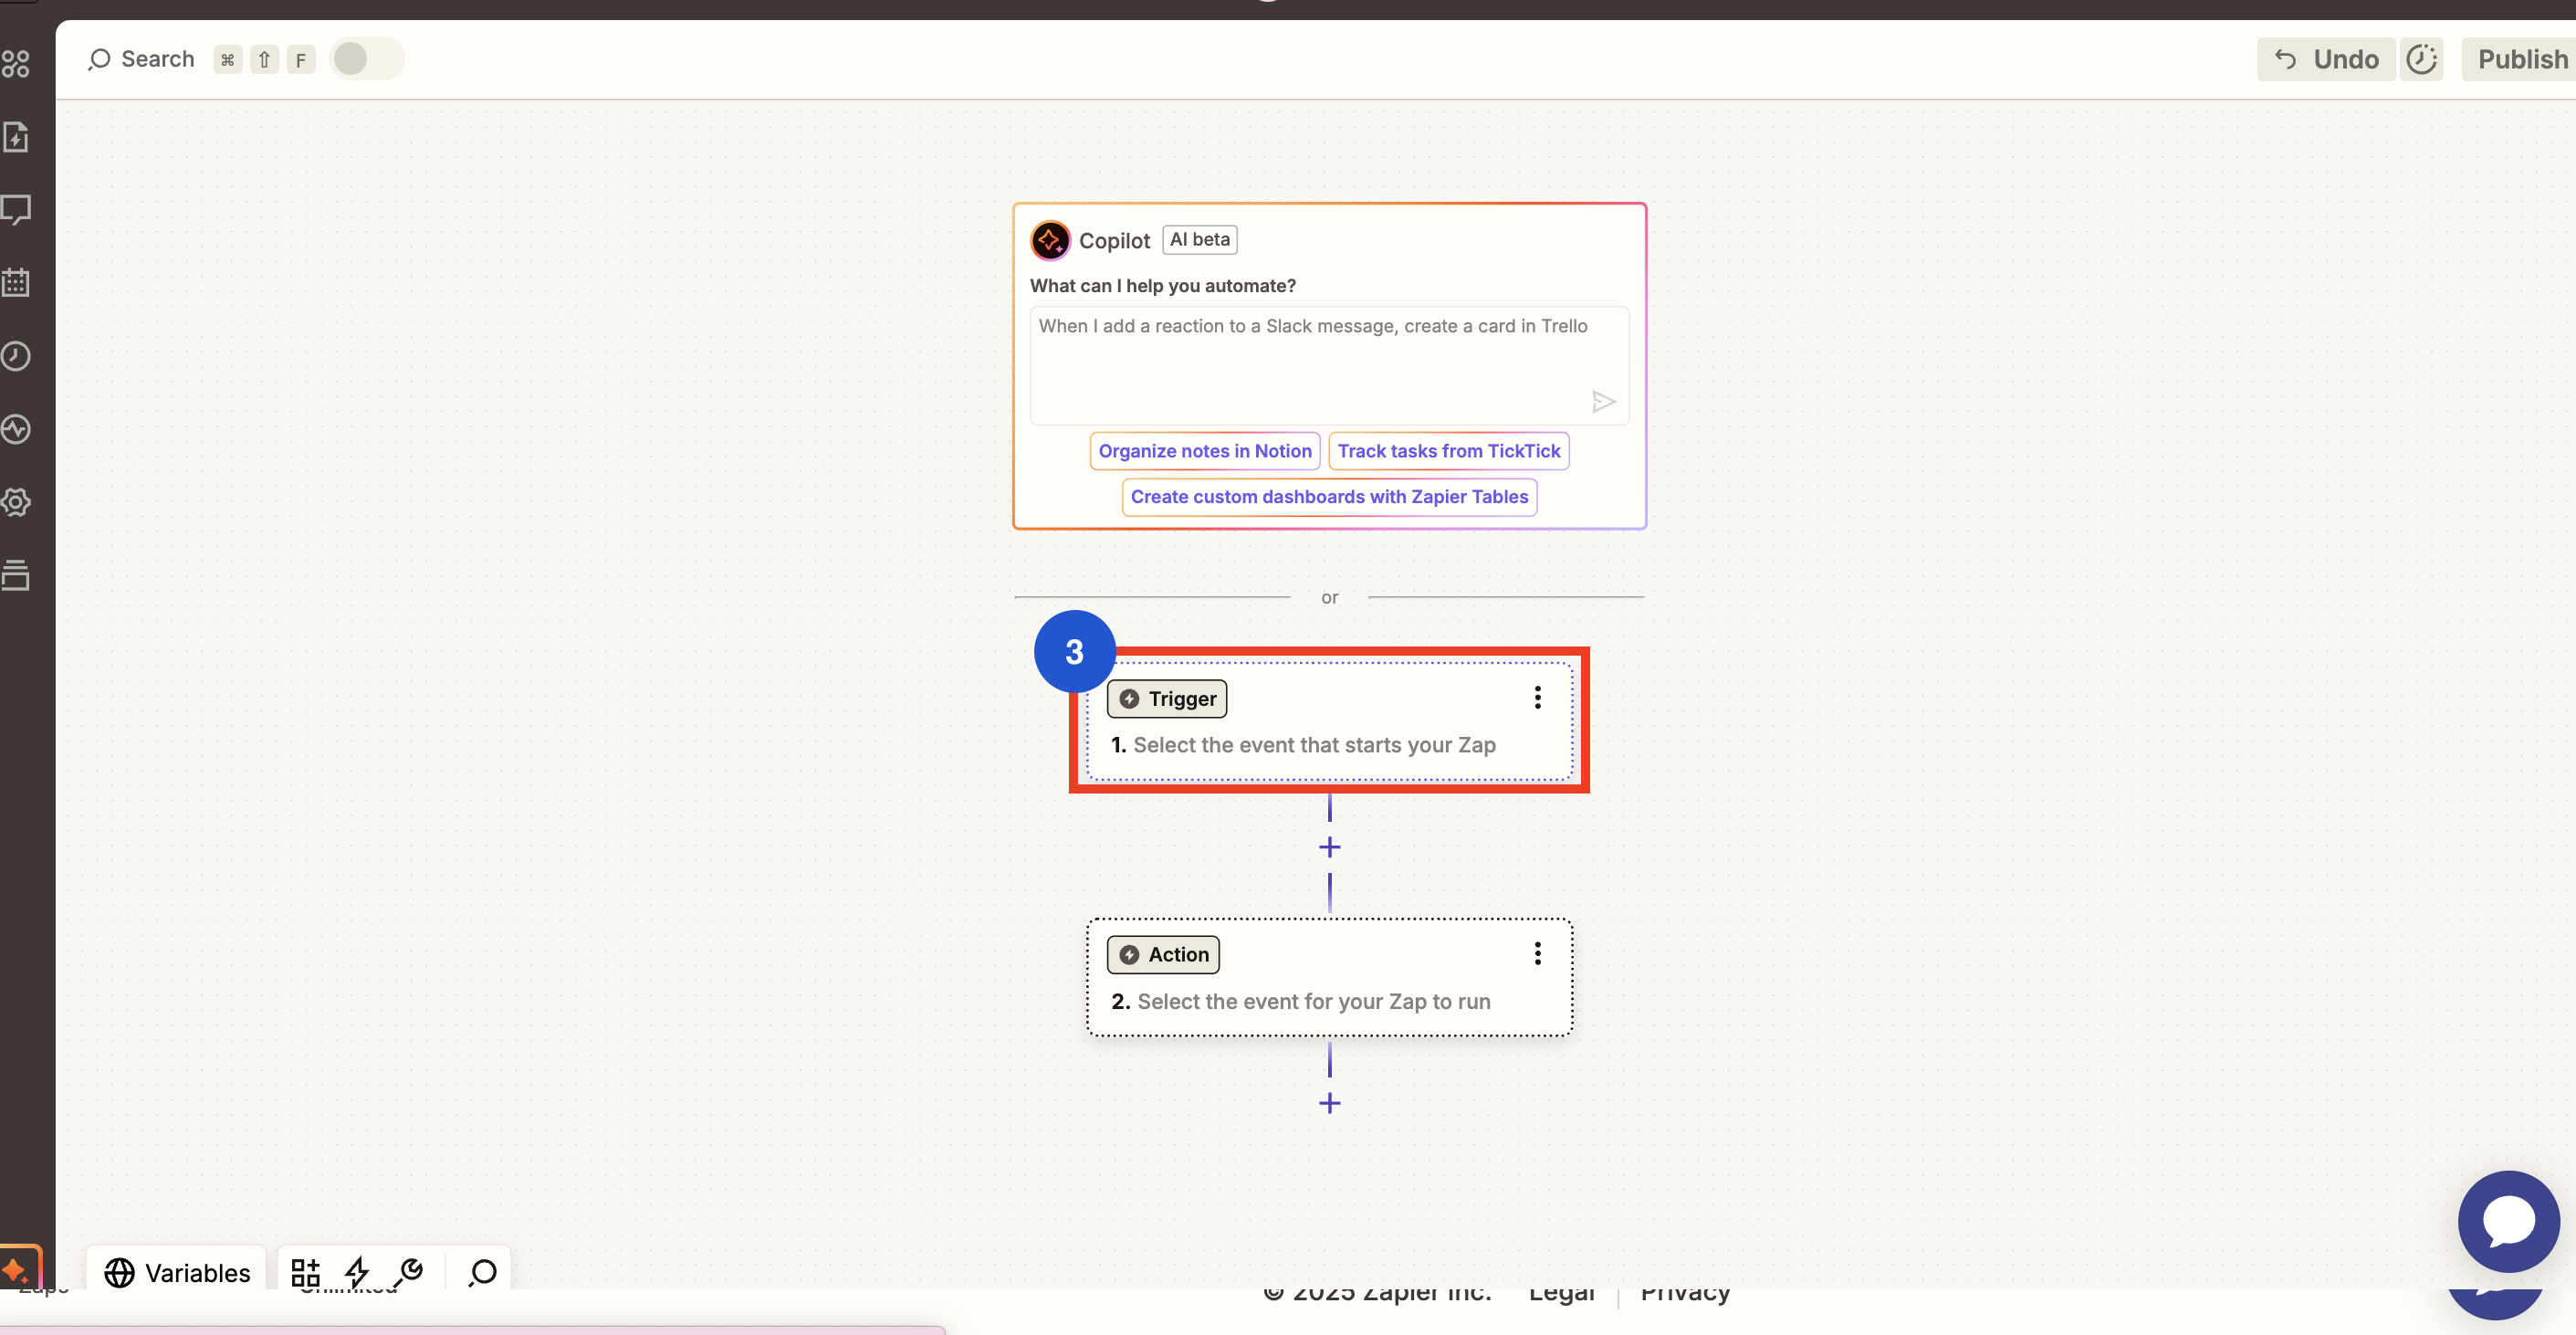Click the magnifier icon in bottom toolbar
The height and width of the screenshot is (1335, 2576).
(482, 1272)
